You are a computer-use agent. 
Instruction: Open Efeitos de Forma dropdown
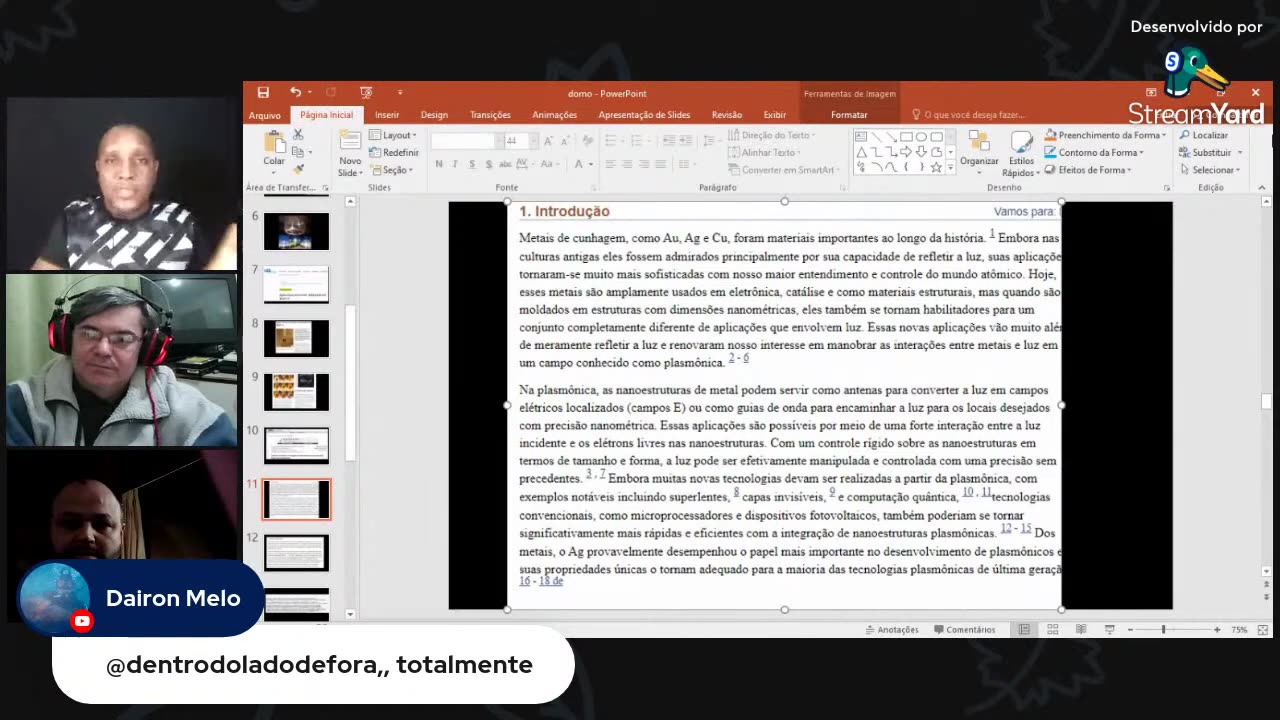1088,170
